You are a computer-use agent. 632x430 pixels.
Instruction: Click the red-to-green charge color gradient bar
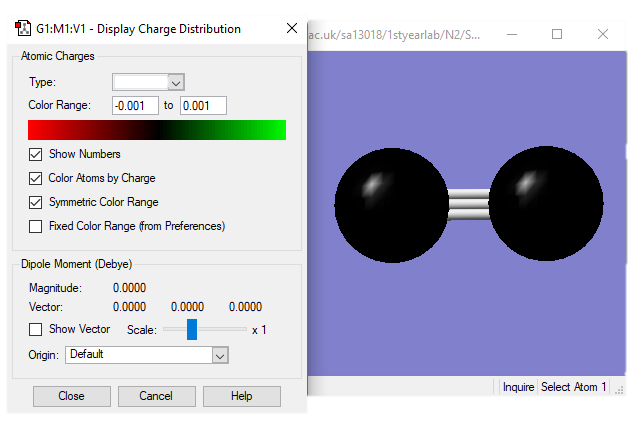157,130
